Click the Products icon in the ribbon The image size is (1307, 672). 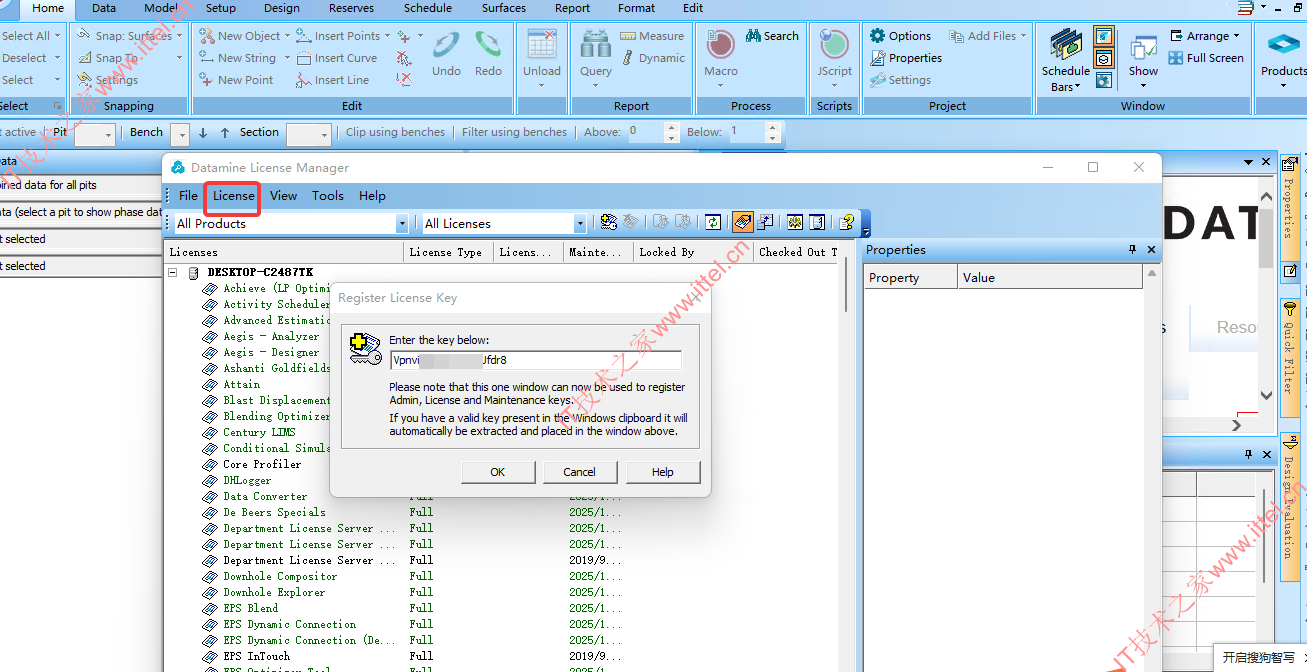tap(1283, 46)
